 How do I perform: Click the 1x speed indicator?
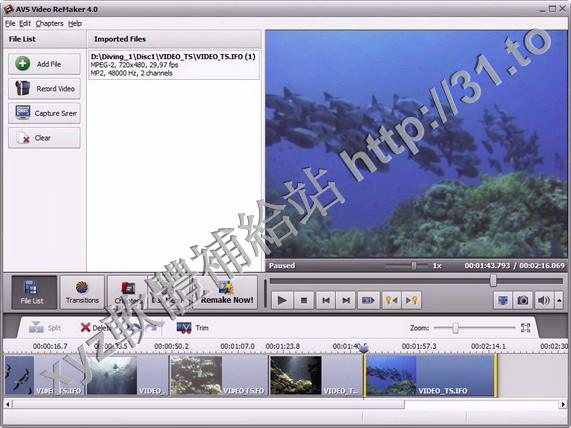(x=437, y=266)
